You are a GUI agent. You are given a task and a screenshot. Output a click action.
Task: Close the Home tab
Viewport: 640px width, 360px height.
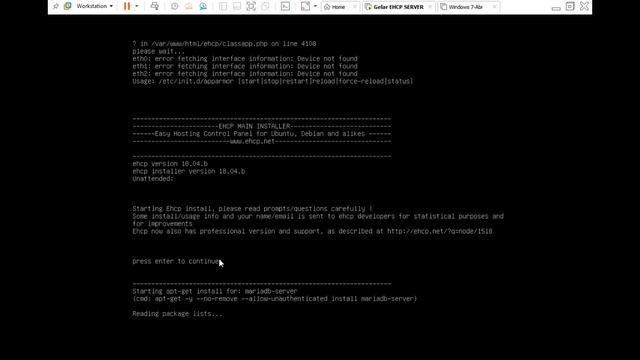pyautogui.click(x=354, y=7)
